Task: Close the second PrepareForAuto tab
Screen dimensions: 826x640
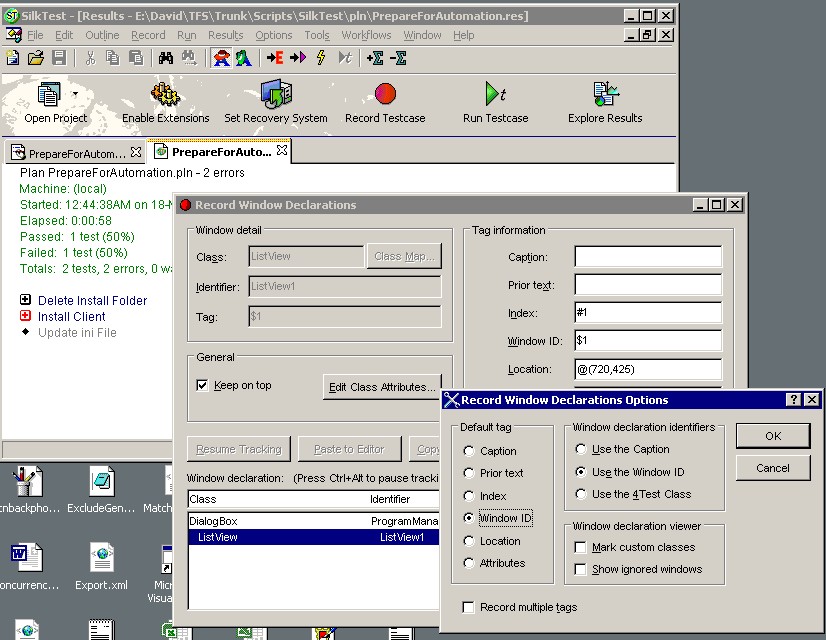Action: [282, 150]
